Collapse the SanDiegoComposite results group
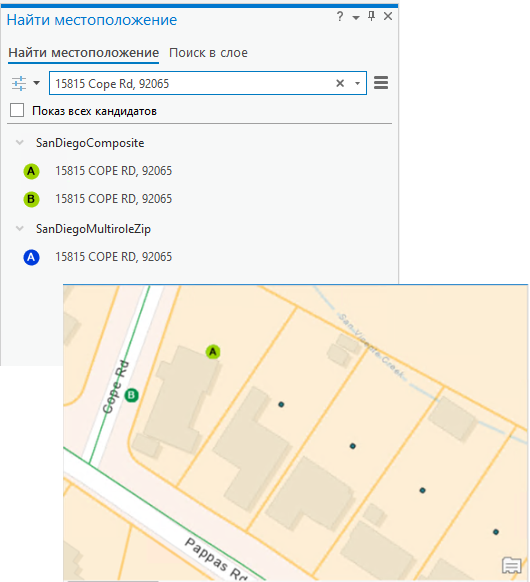The height and width of the screenshot is (582, 530). coord(20,143)
